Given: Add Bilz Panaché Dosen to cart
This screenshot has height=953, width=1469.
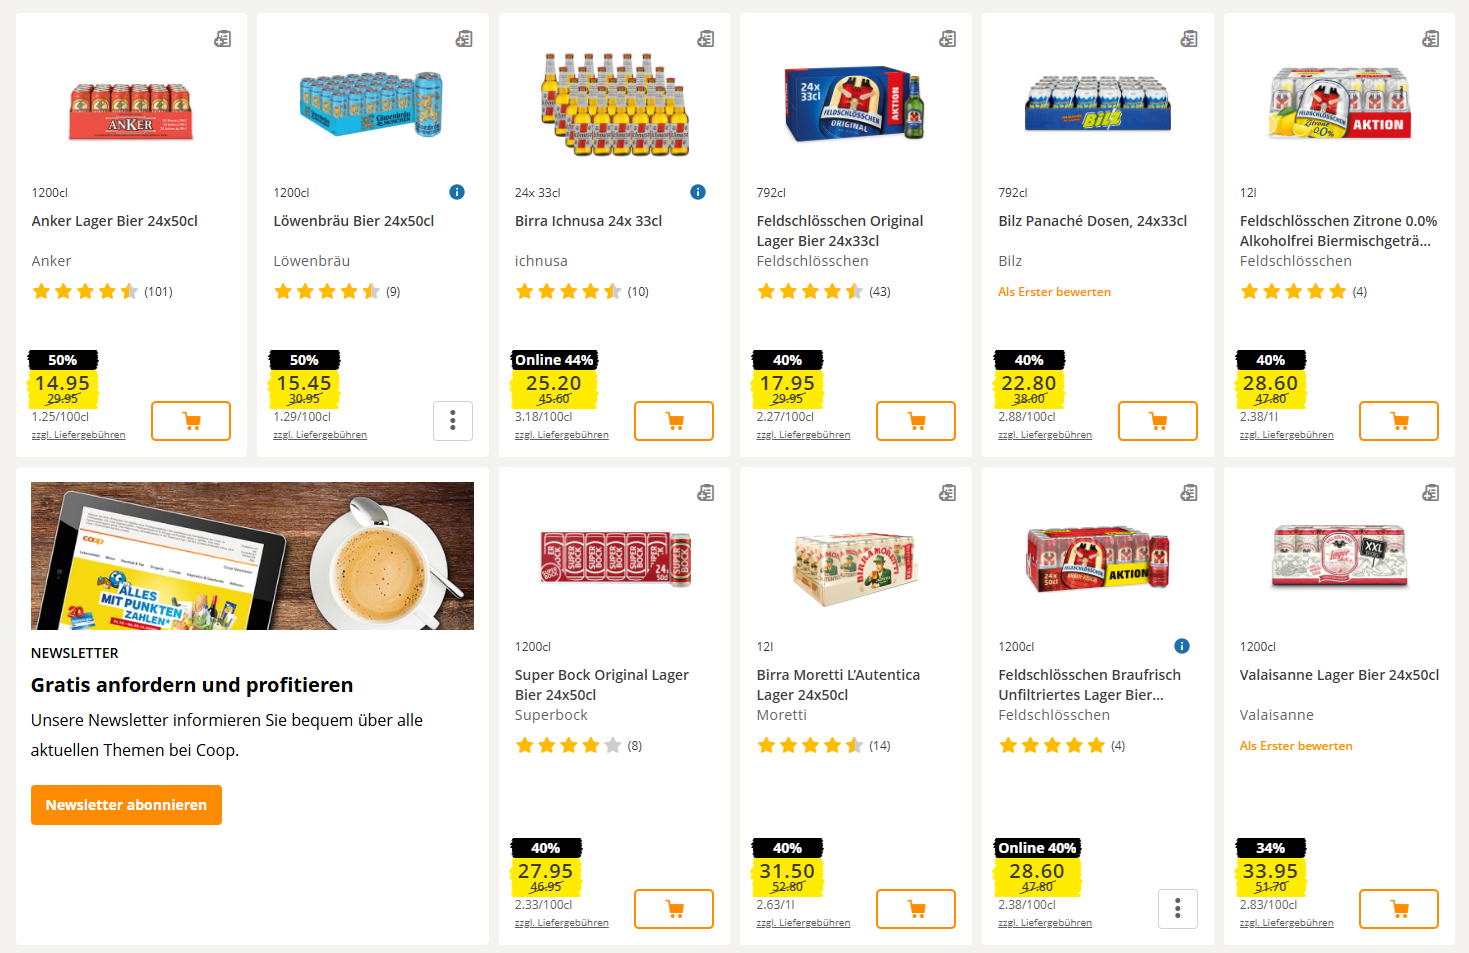Looking at the screenshot, I should [x=1157, y=421].
